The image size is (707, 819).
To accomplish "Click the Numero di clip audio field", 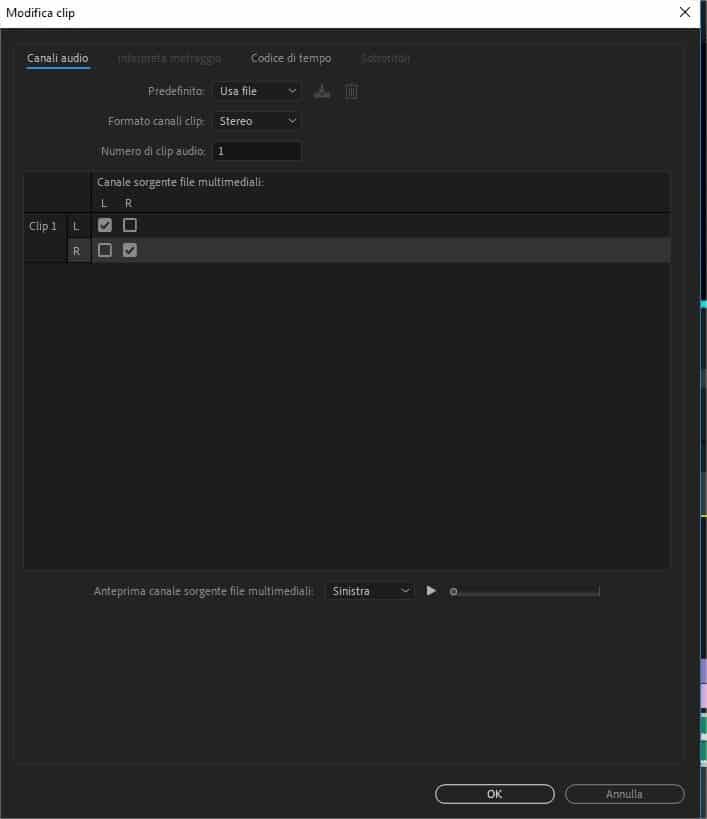I will 256,151.
